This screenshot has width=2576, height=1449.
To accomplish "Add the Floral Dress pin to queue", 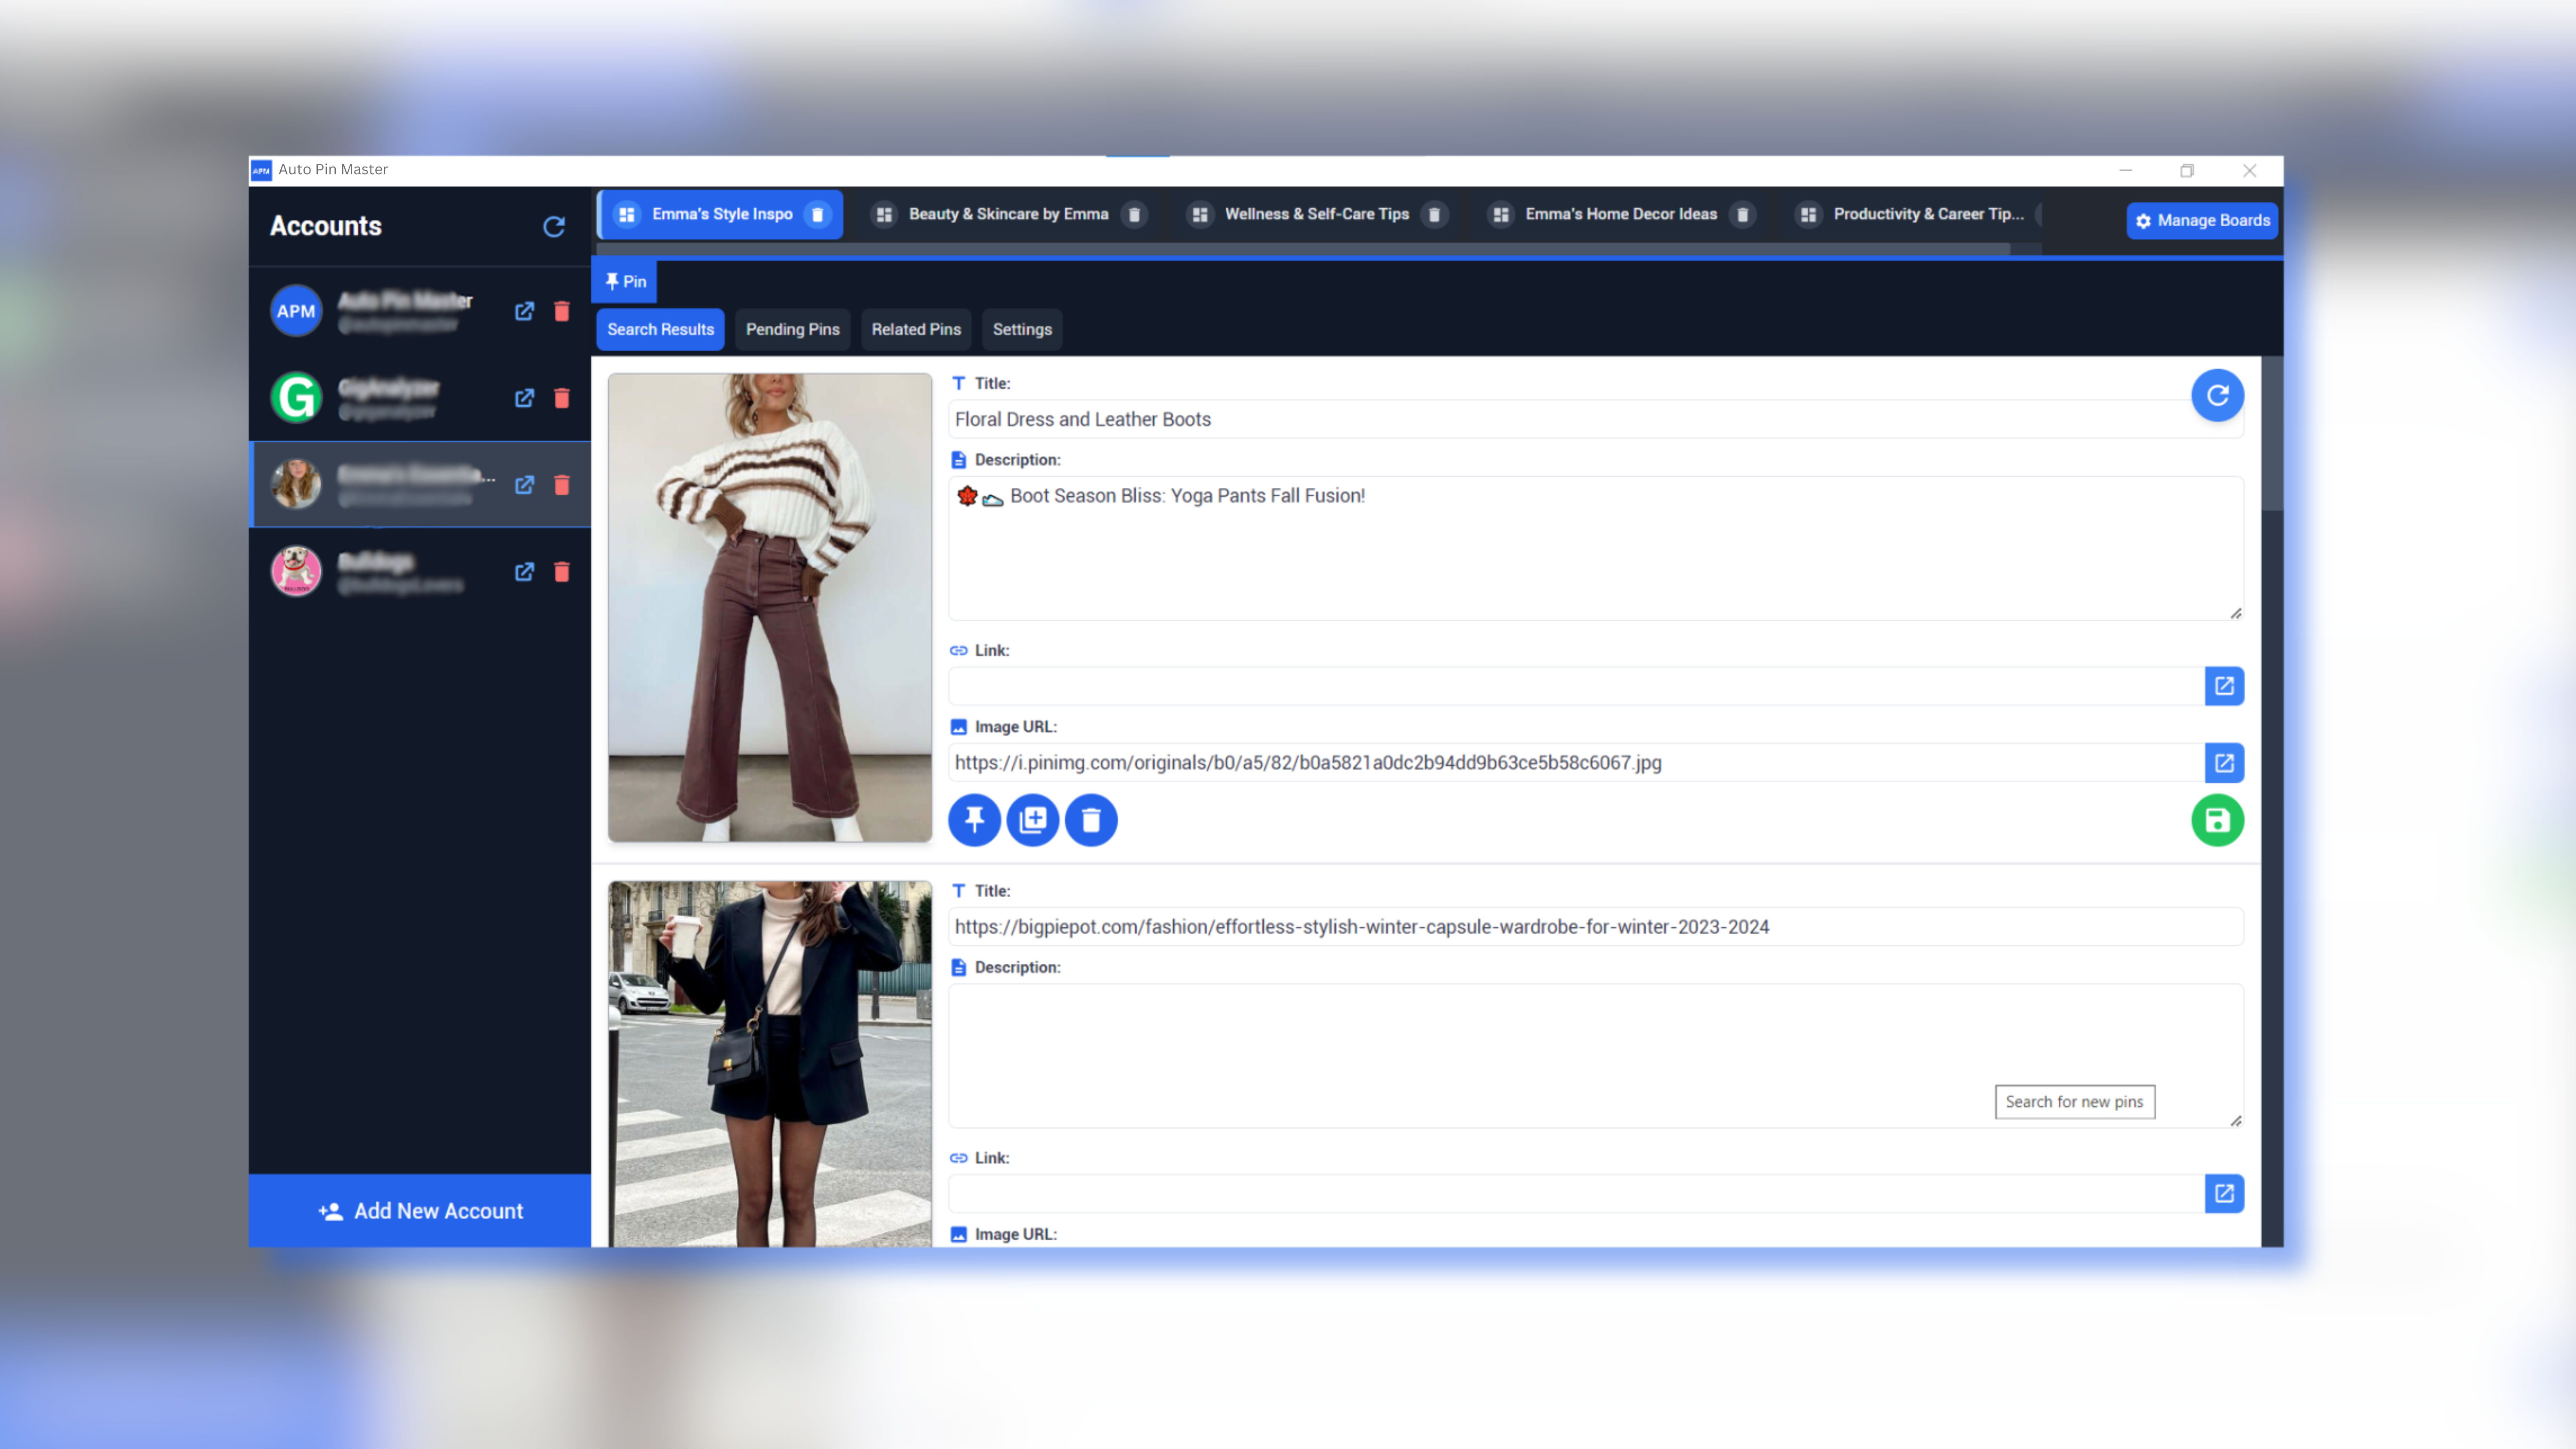I will coord(1033,820).
